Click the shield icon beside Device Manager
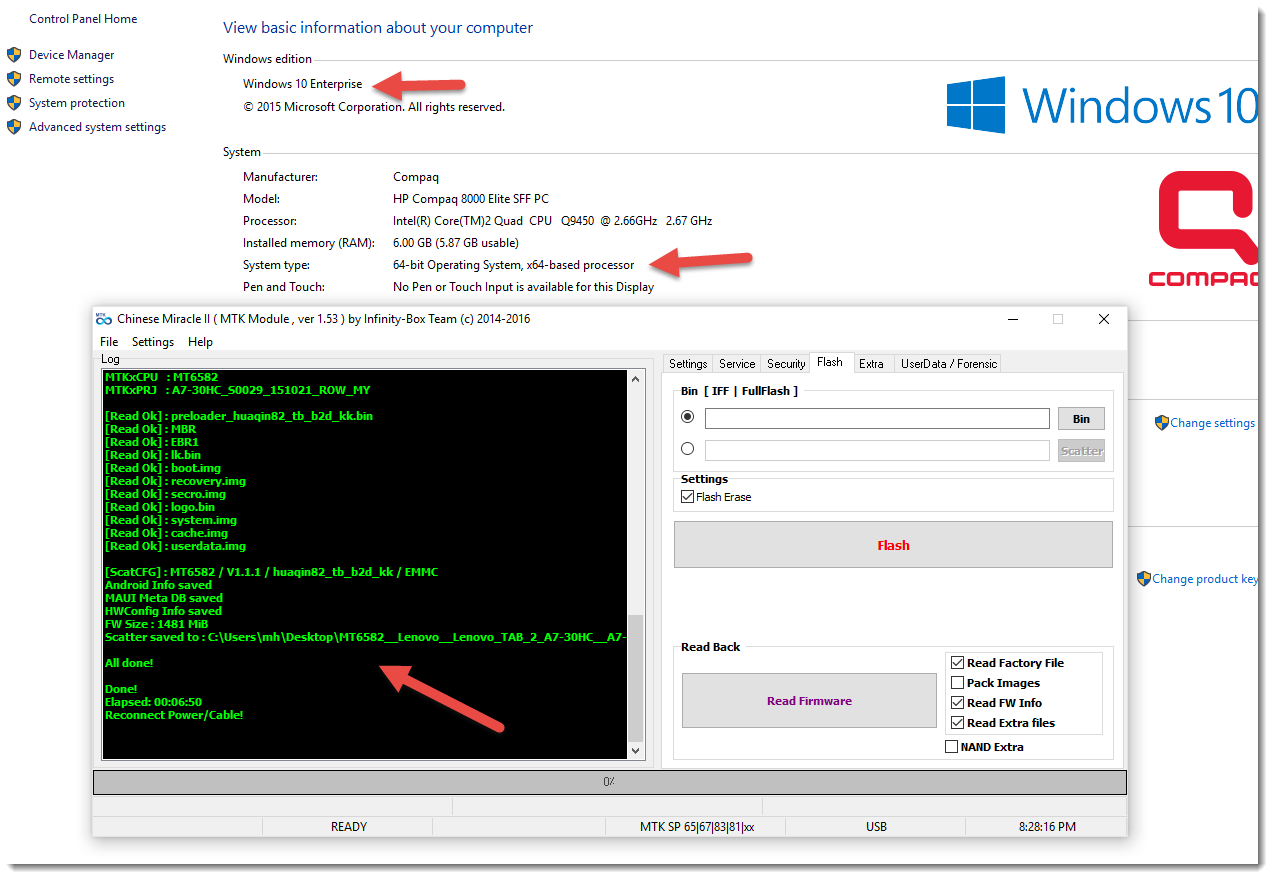Image resolution: width=1273 pixels, height=879 pixels. click(x=14, y=55)
